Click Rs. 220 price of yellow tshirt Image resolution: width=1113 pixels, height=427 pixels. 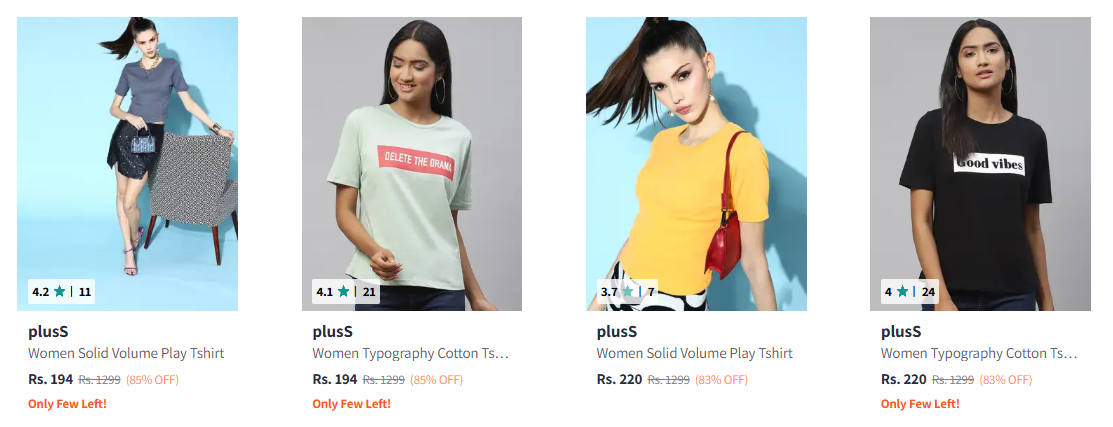coord(620,379)
